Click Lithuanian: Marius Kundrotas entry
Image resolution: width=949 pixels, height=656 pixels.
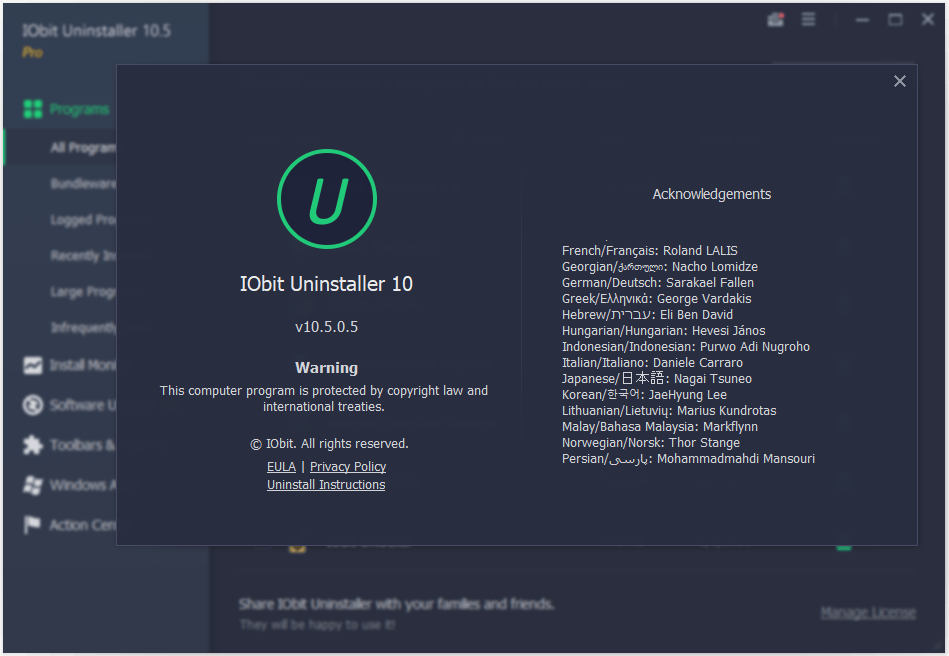669,411
